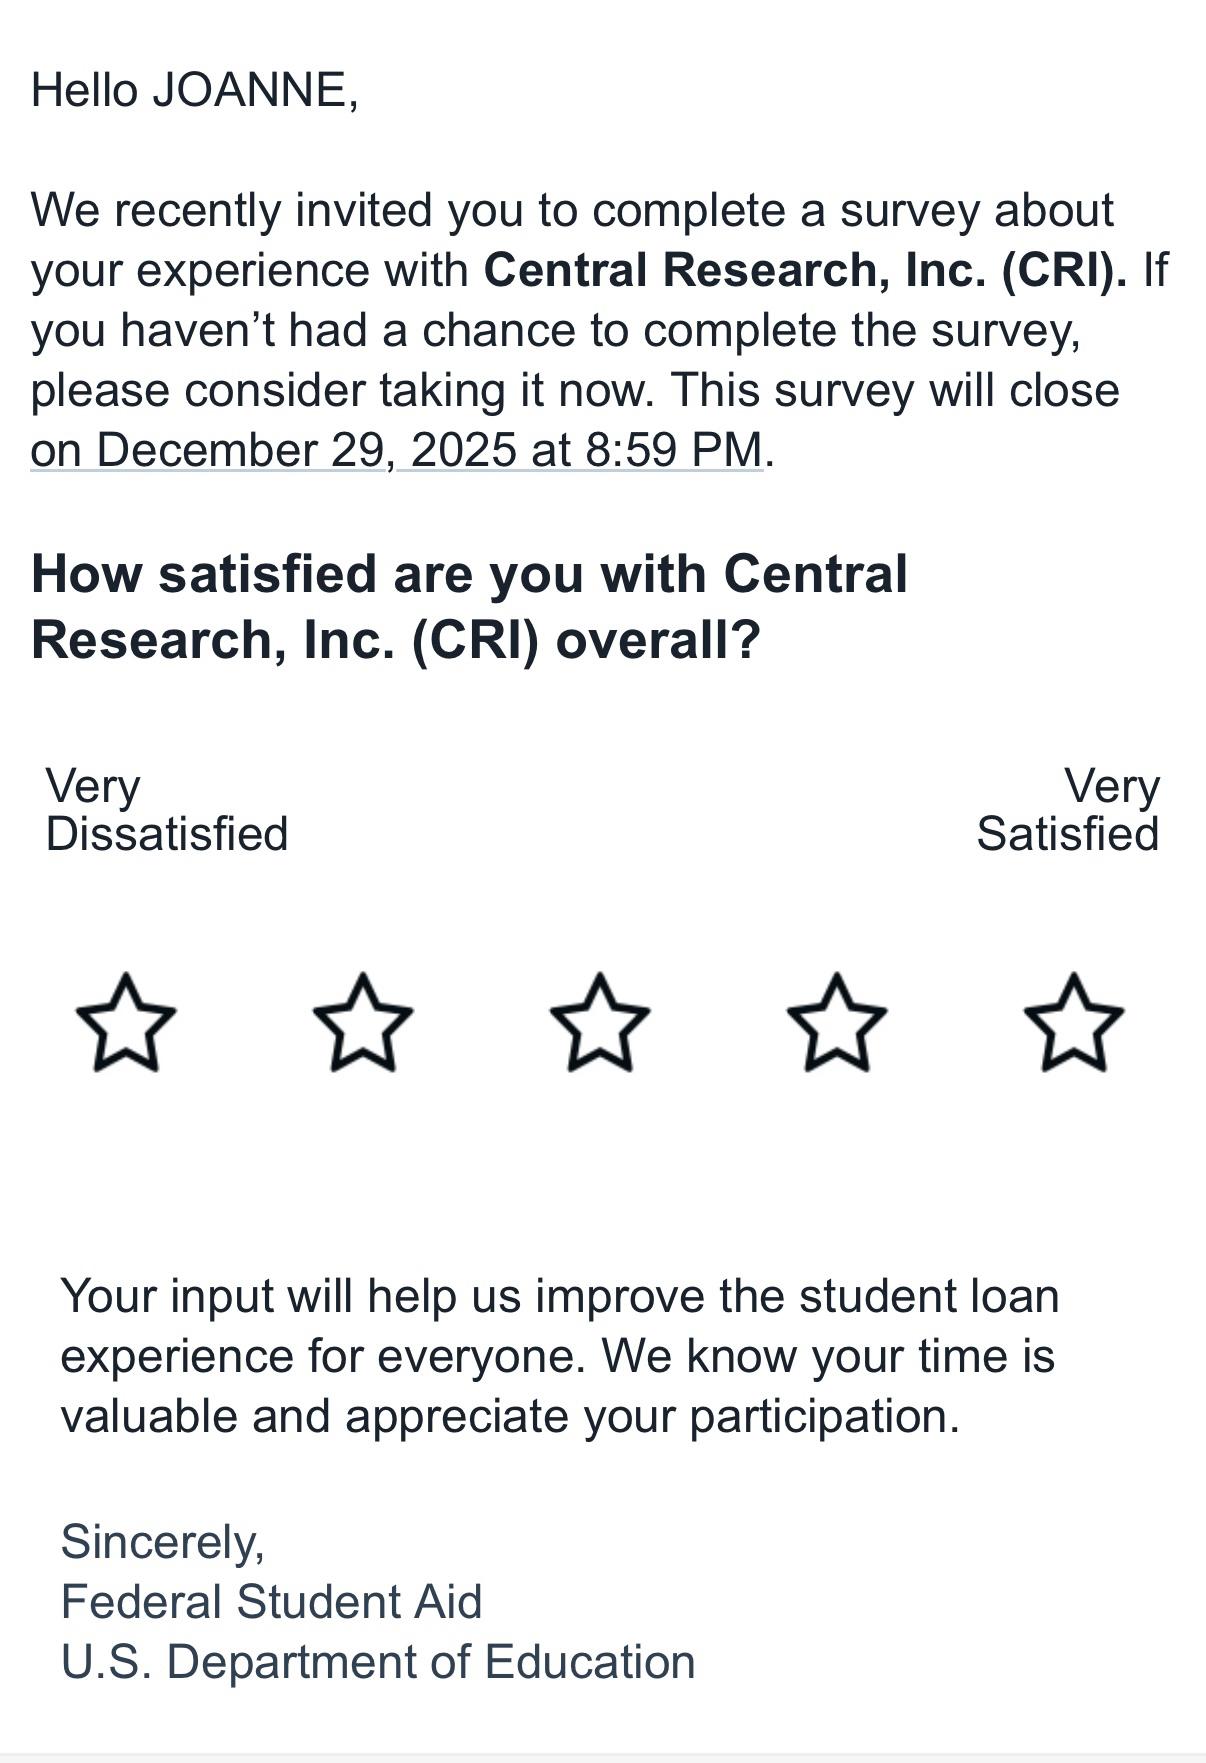The width and height of the screenshot is (1206, 1763).
Task: Pick the fourth star rating
Action: click(x=837, y=1024)
